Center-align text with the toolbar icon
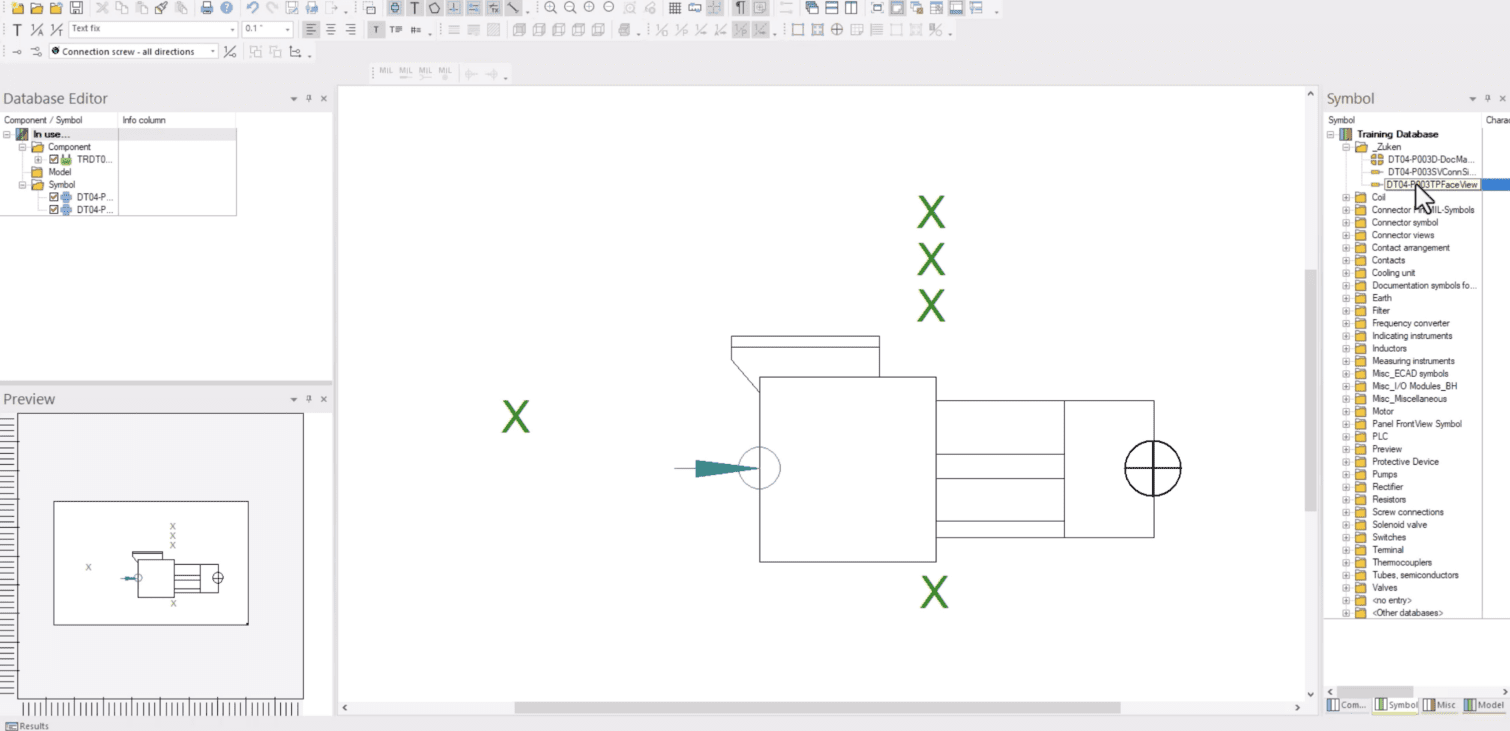Screen dimensions: 1510x731 (x=331, y=30)
